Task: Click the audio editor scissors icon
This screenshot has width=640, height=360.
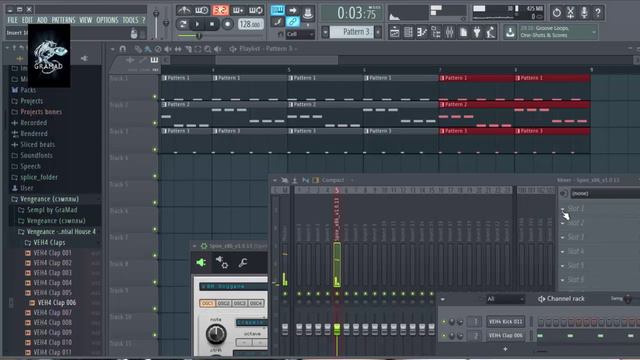Action: (x=571, y=13)
